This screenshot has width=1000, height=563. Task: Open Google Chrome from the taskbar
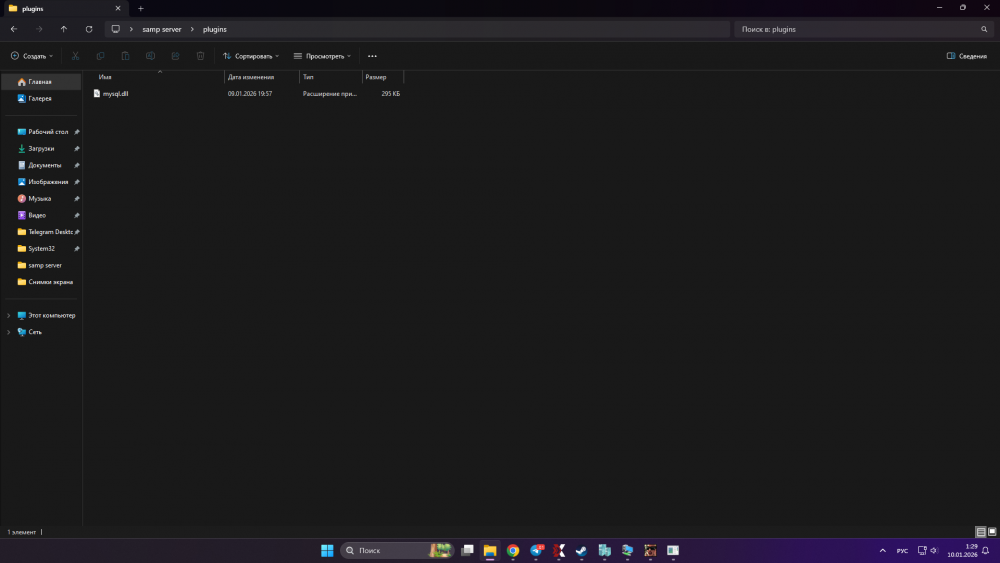tap(513, 550)
